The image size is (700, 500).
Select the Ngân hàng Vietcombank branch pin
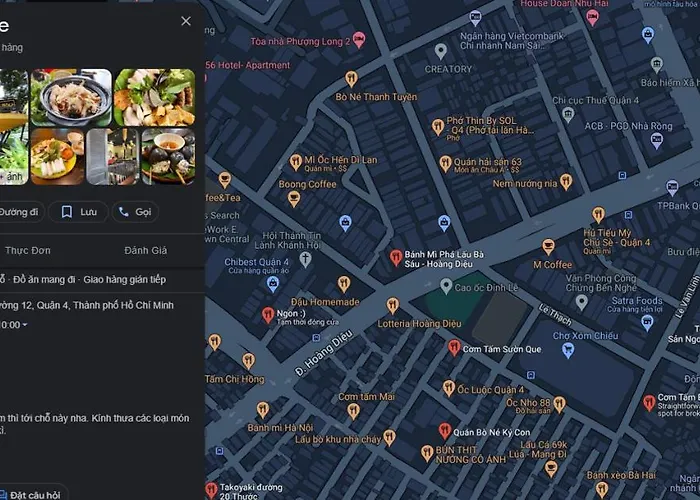pyautogui.click(x=475, y=18)
